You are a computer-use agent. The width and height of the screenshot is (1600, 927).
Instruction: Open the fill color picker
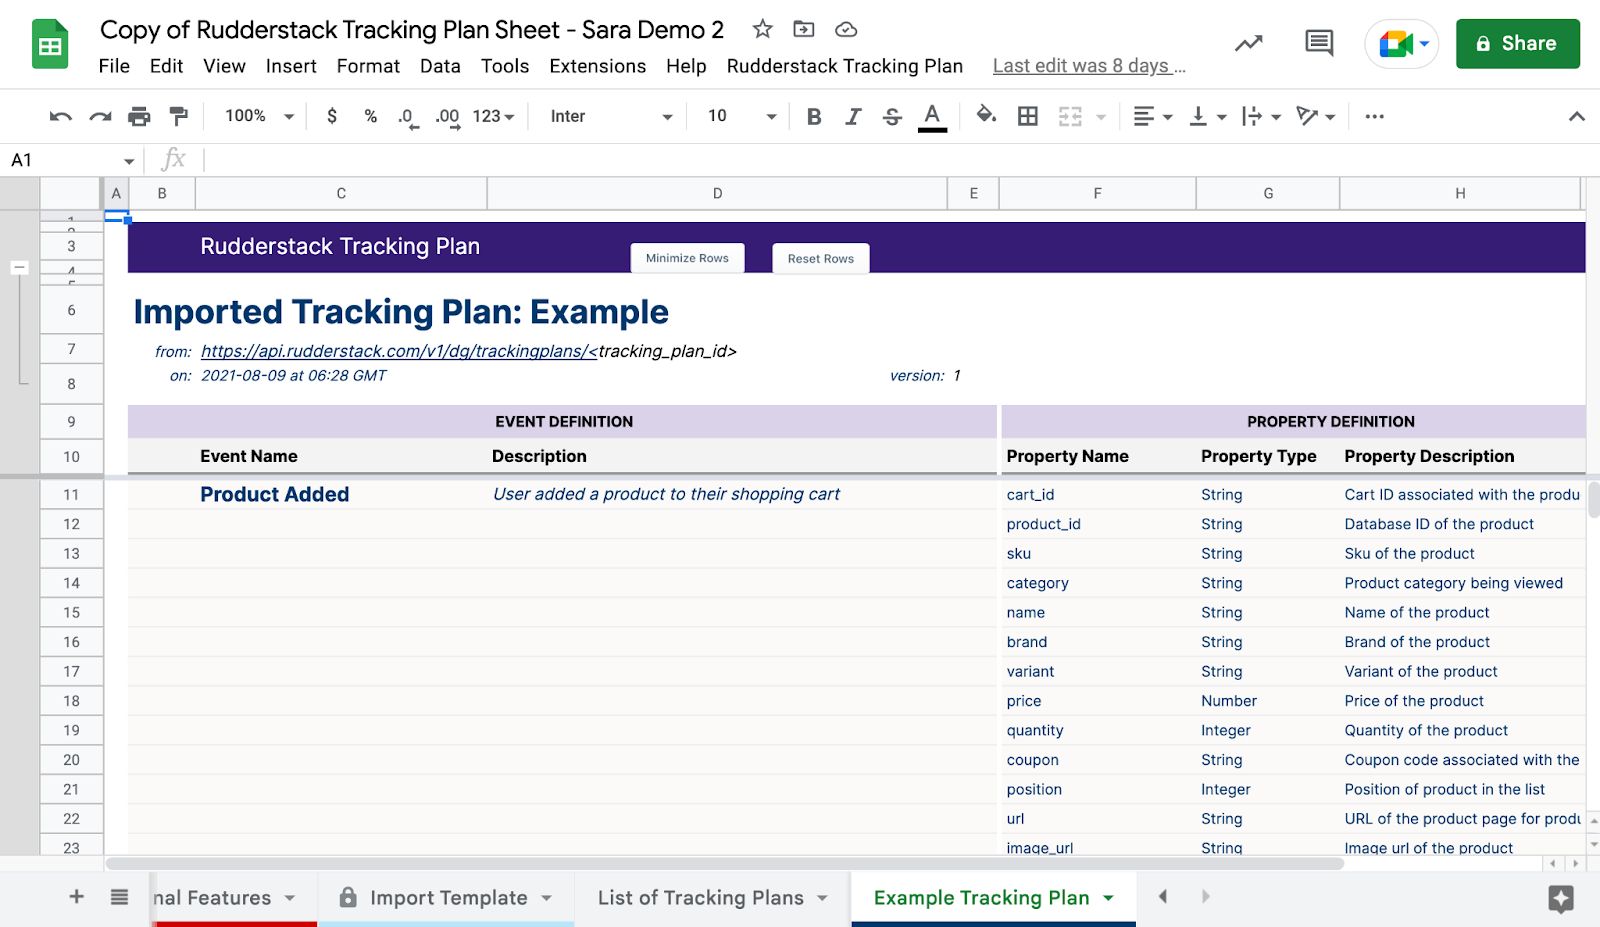pyautogui.click(x=986, y=115)
